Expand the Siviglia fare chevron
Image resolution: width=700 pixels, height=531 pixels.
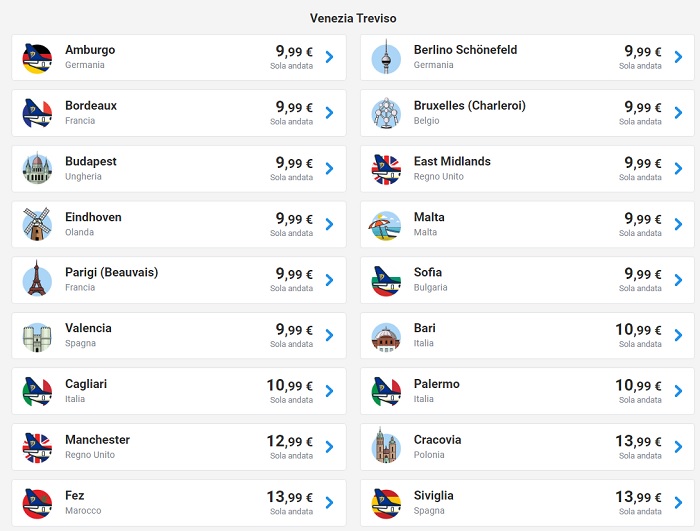click(678, 502)
